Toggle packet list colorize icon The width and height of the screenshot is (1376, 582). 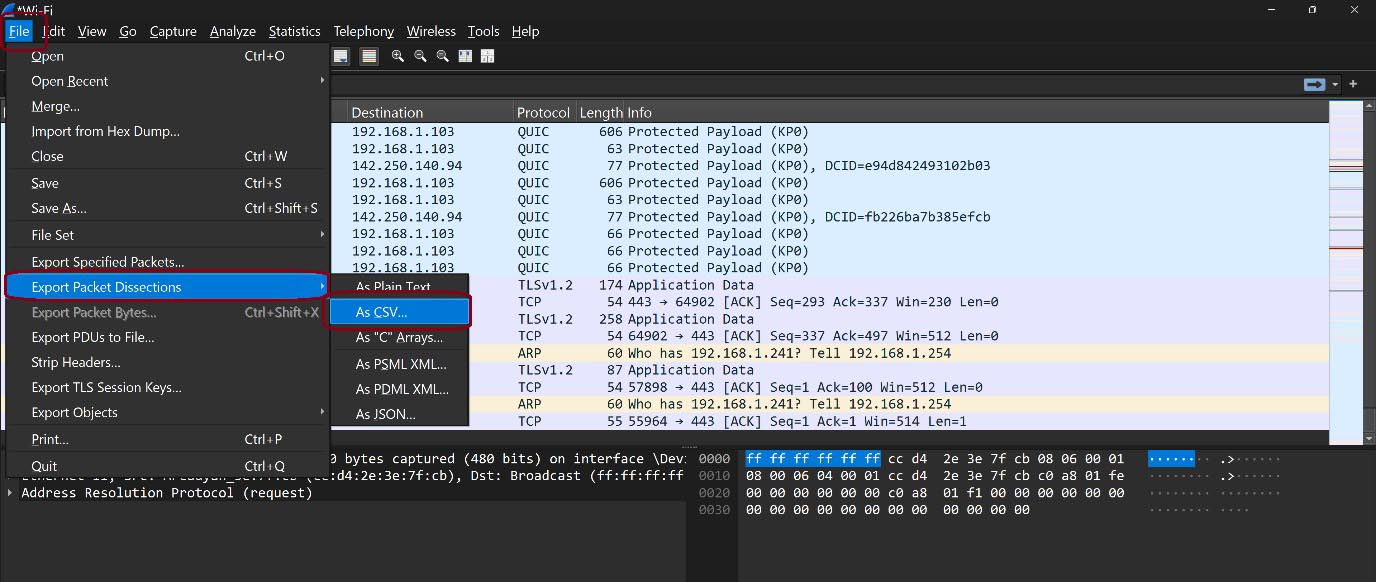click(x=369, y=56)
